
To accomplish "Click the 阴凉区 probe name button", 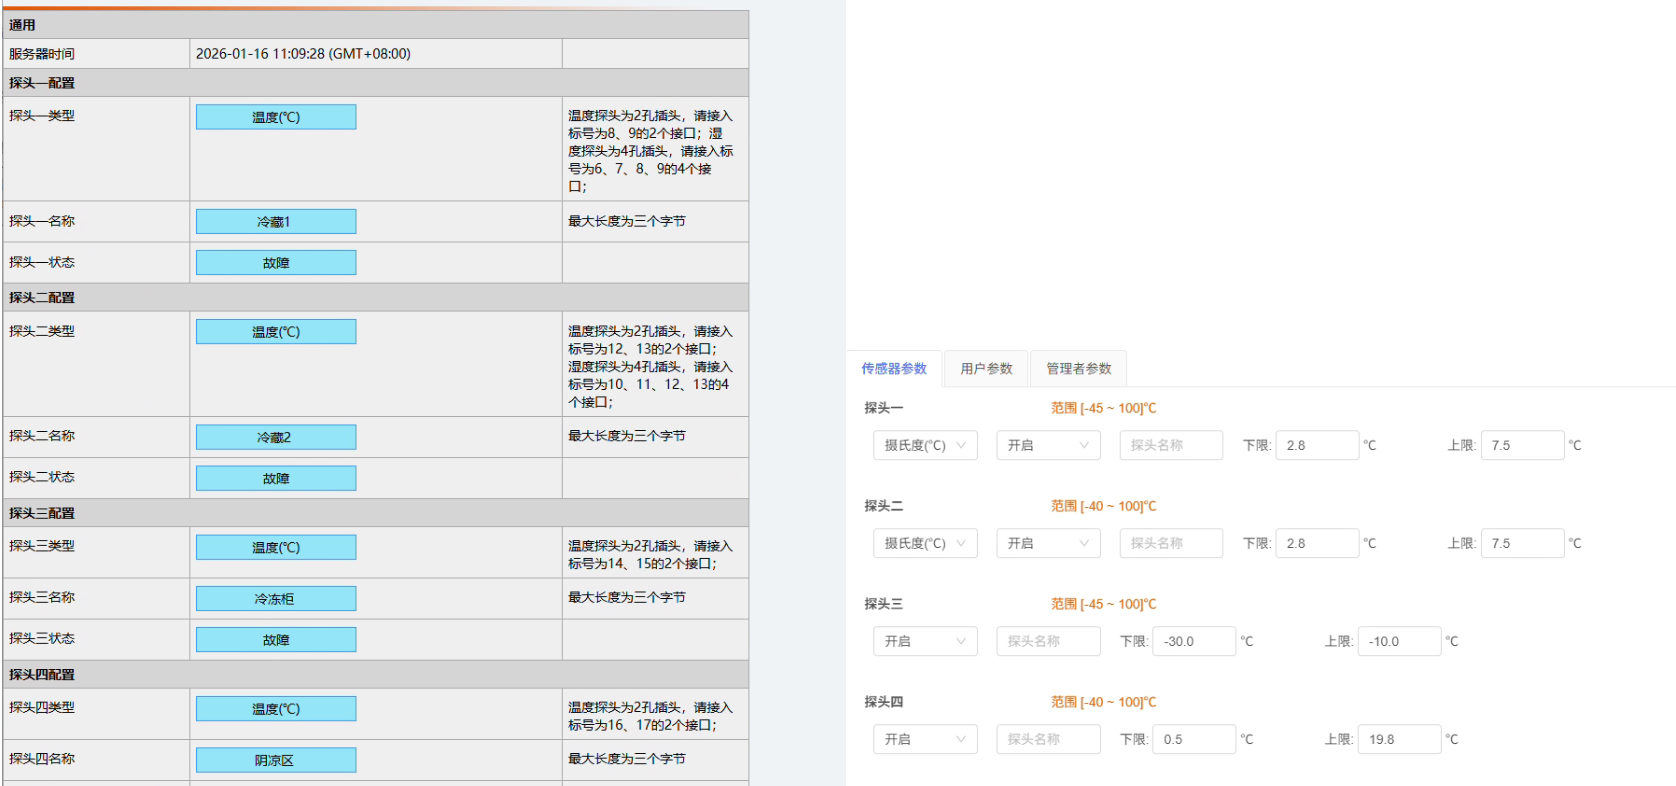I will coord(276,761).
